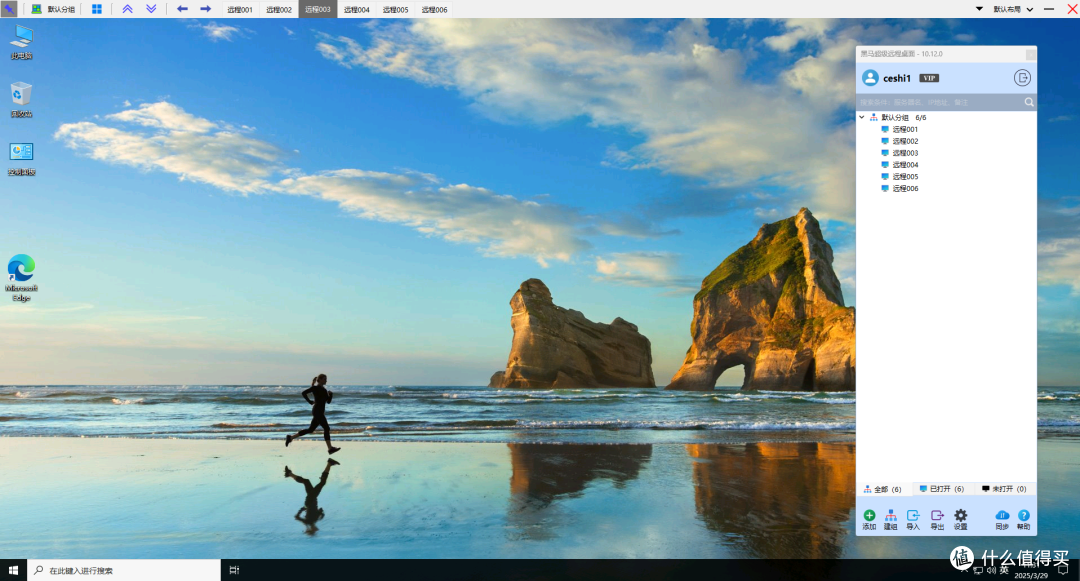Show the 全部 (6) filter tab

[x=883, y=489]
